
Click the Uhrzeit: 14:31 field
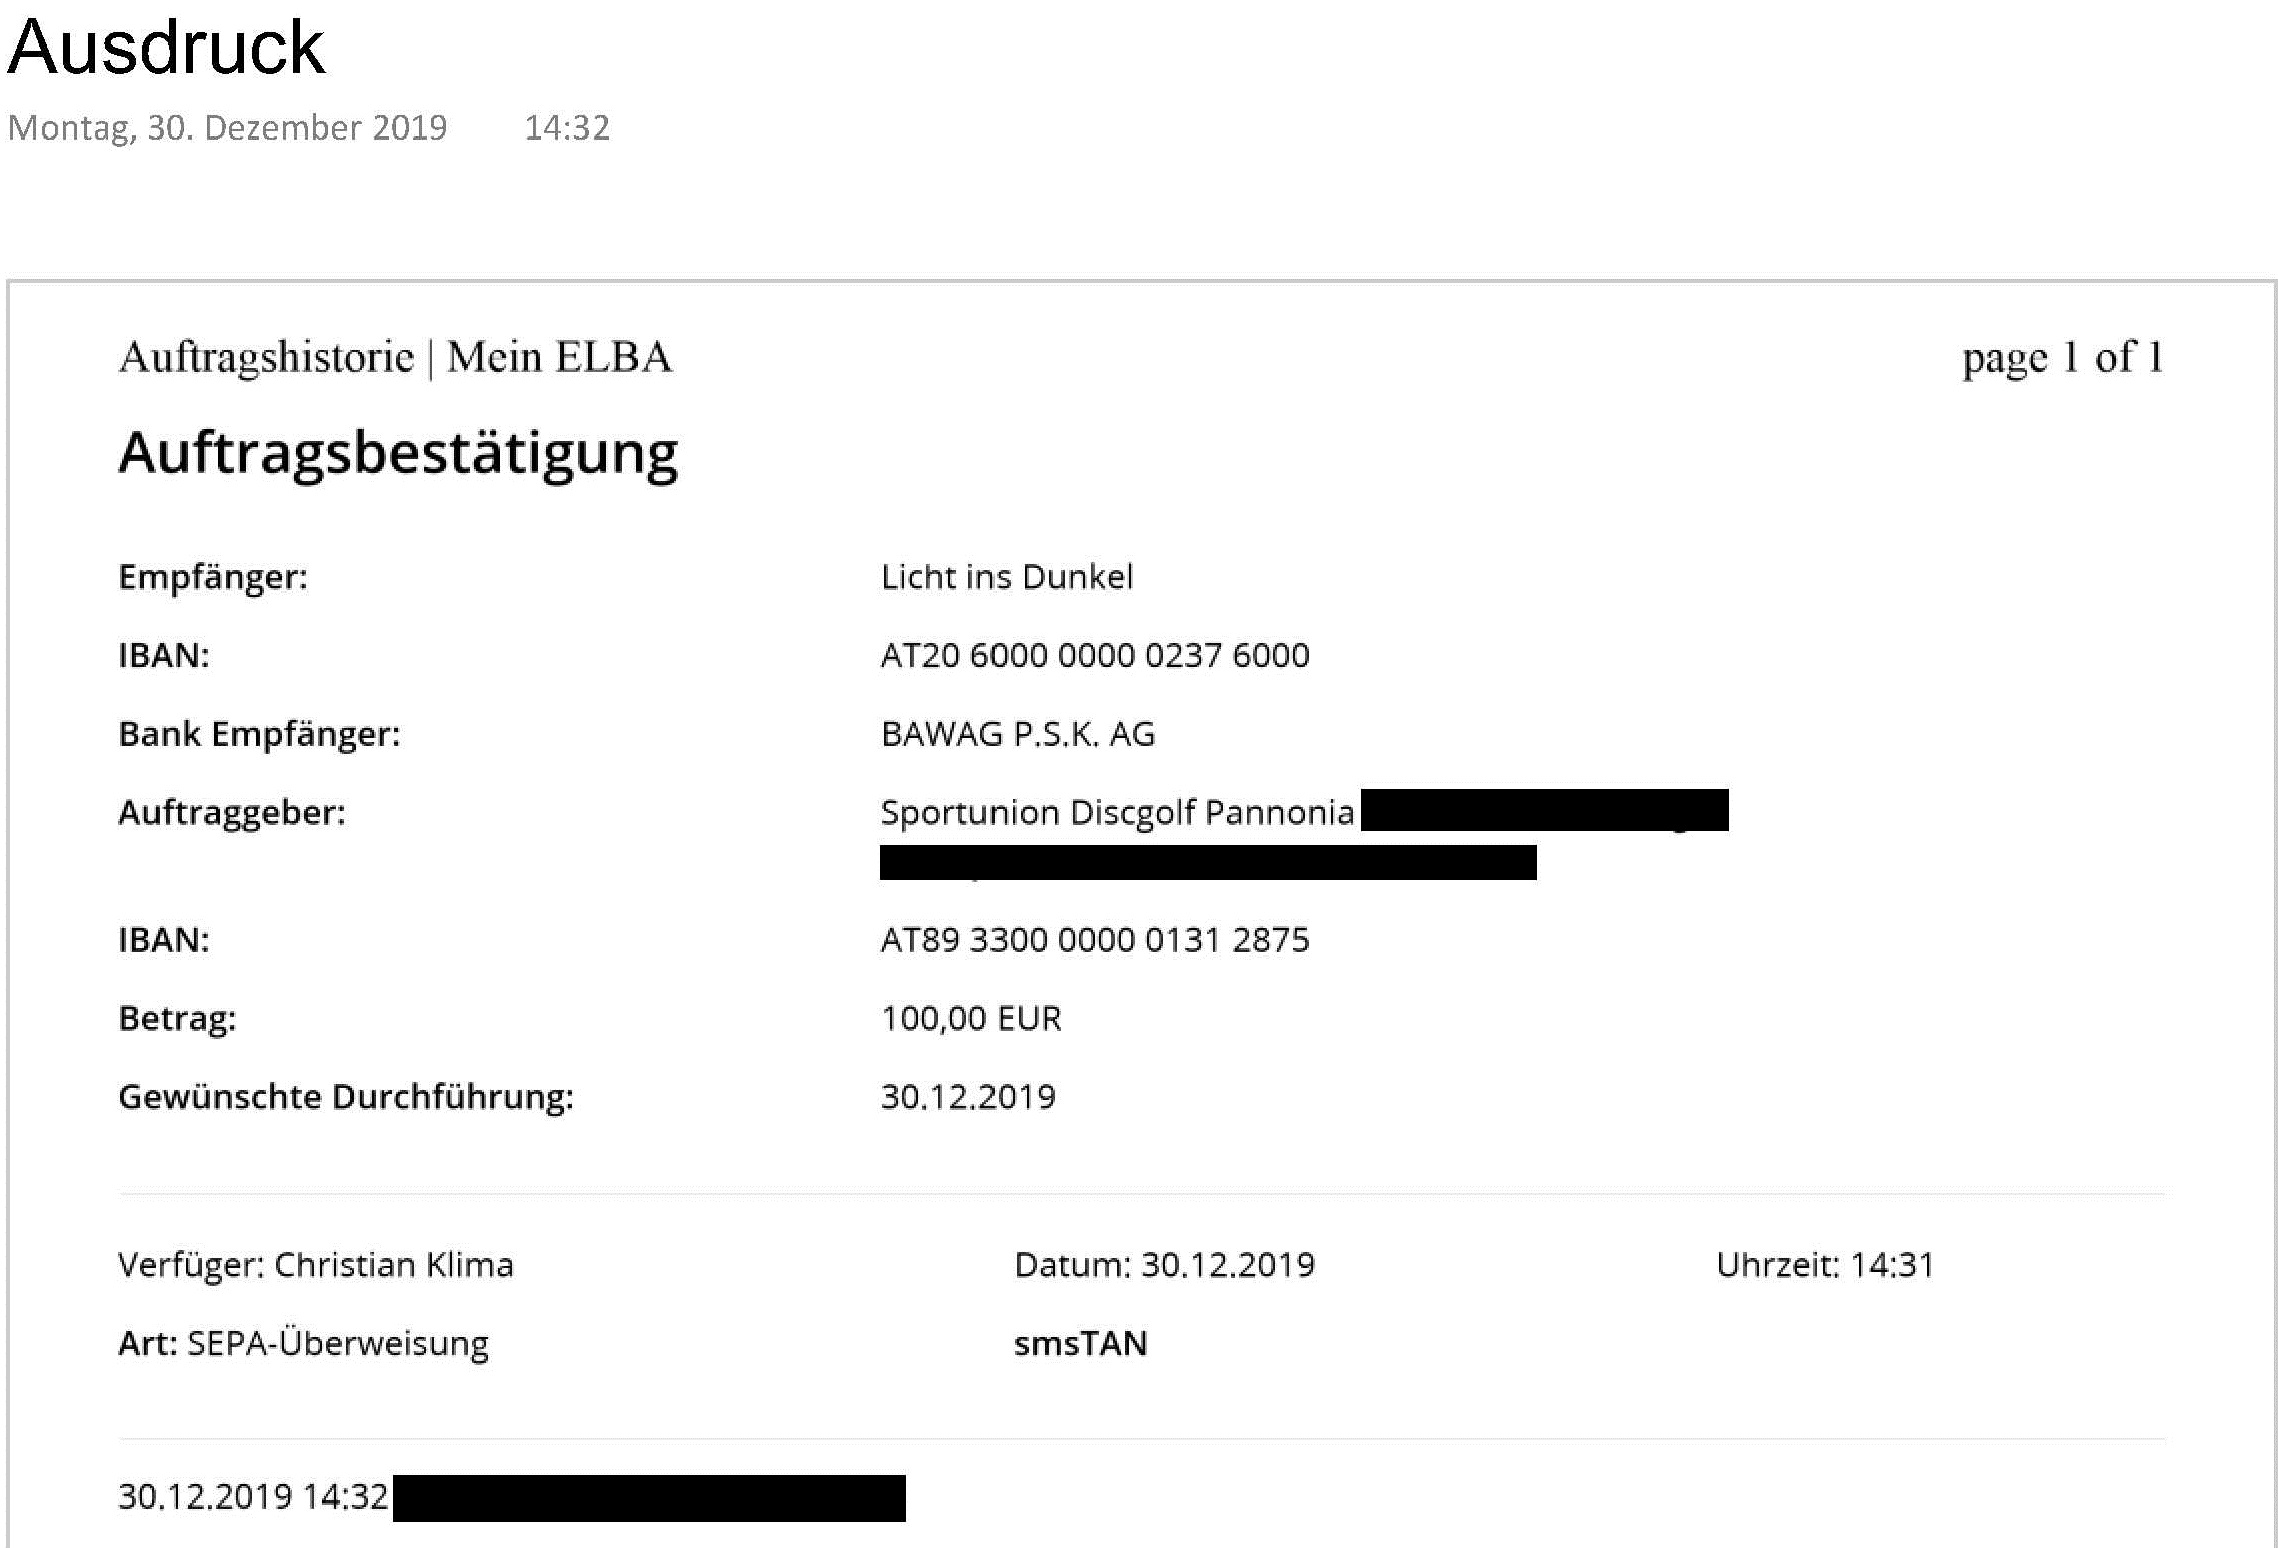[x=1826, y=1265]
